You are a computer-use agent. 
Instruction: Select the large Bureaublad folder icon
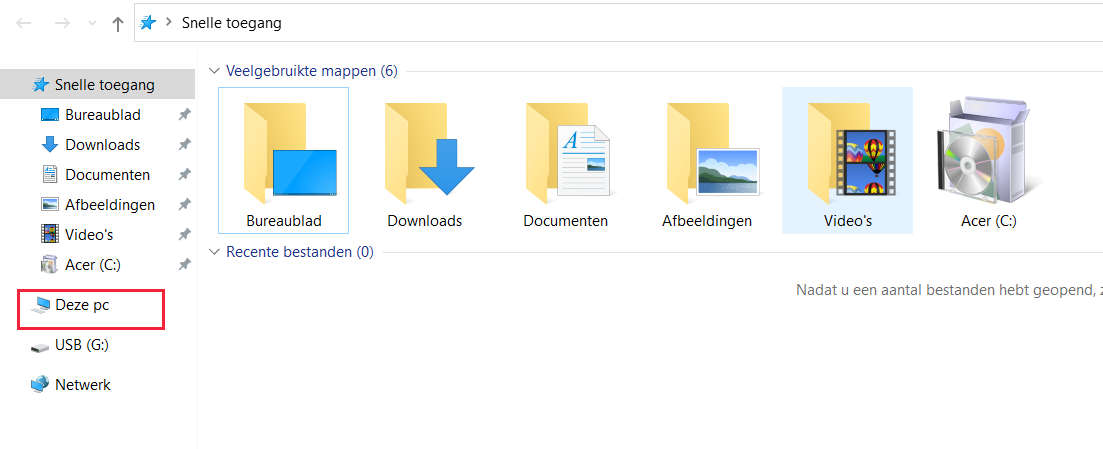click(x=283, y=160)
